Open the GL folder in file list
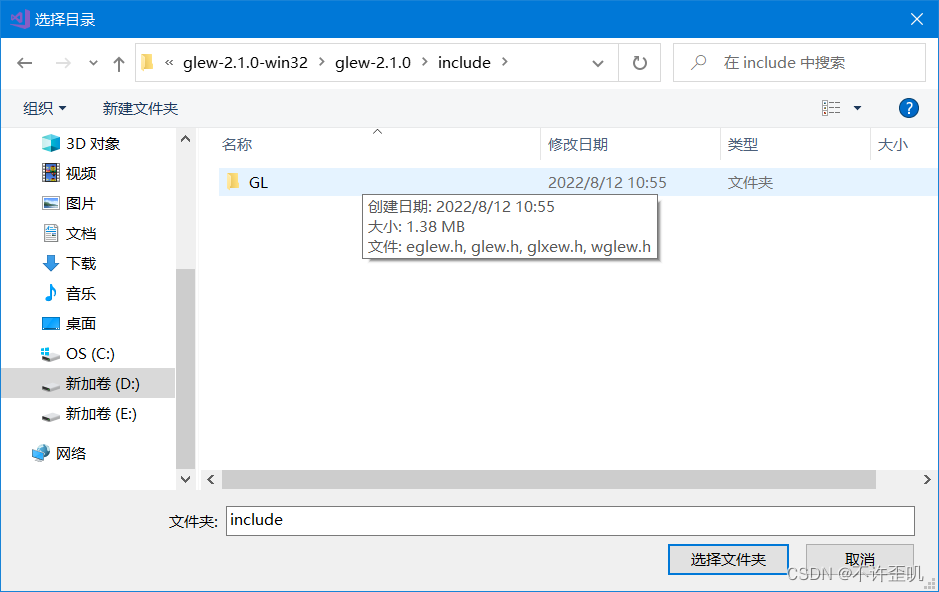The image size is (939, 592). pyautogui.click(x=259, y=182)
